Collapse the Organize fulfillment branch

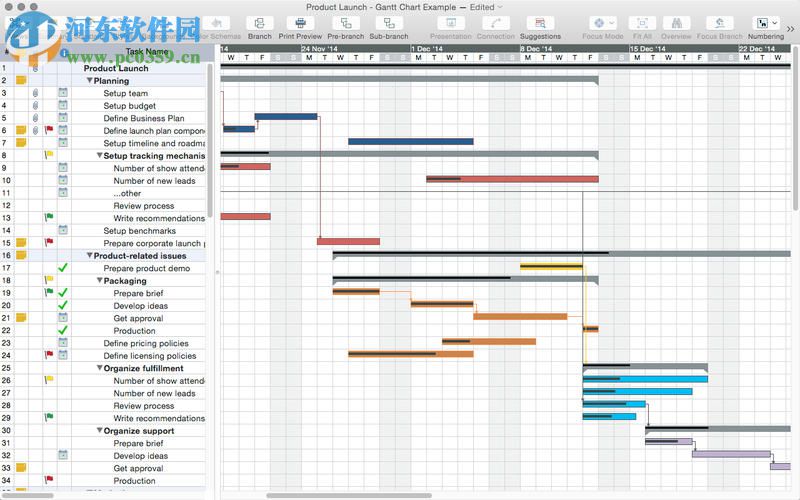tap(99, 368)
